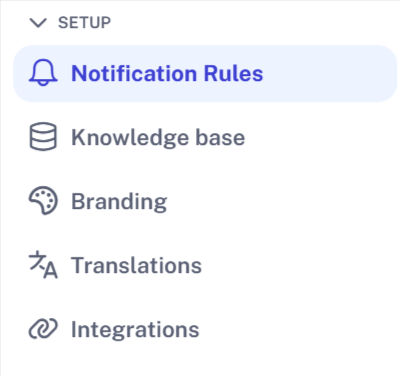Click the Integrations text label
Screen dimensions: 400x376
point(135,330)
